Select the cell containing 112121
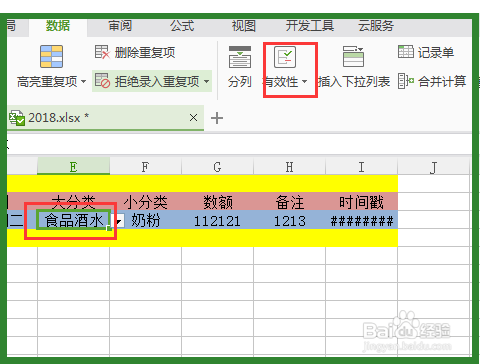Viewport: 480px width, 364px height. tap(217, 220)
